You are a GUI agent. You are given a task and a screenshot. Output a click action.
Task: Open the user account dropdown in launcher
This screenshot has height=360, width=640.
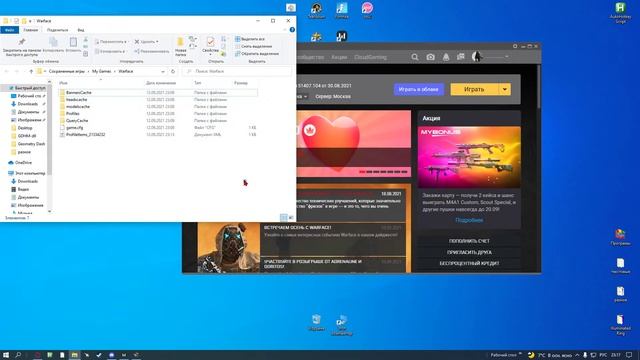(x=507, y=57)
